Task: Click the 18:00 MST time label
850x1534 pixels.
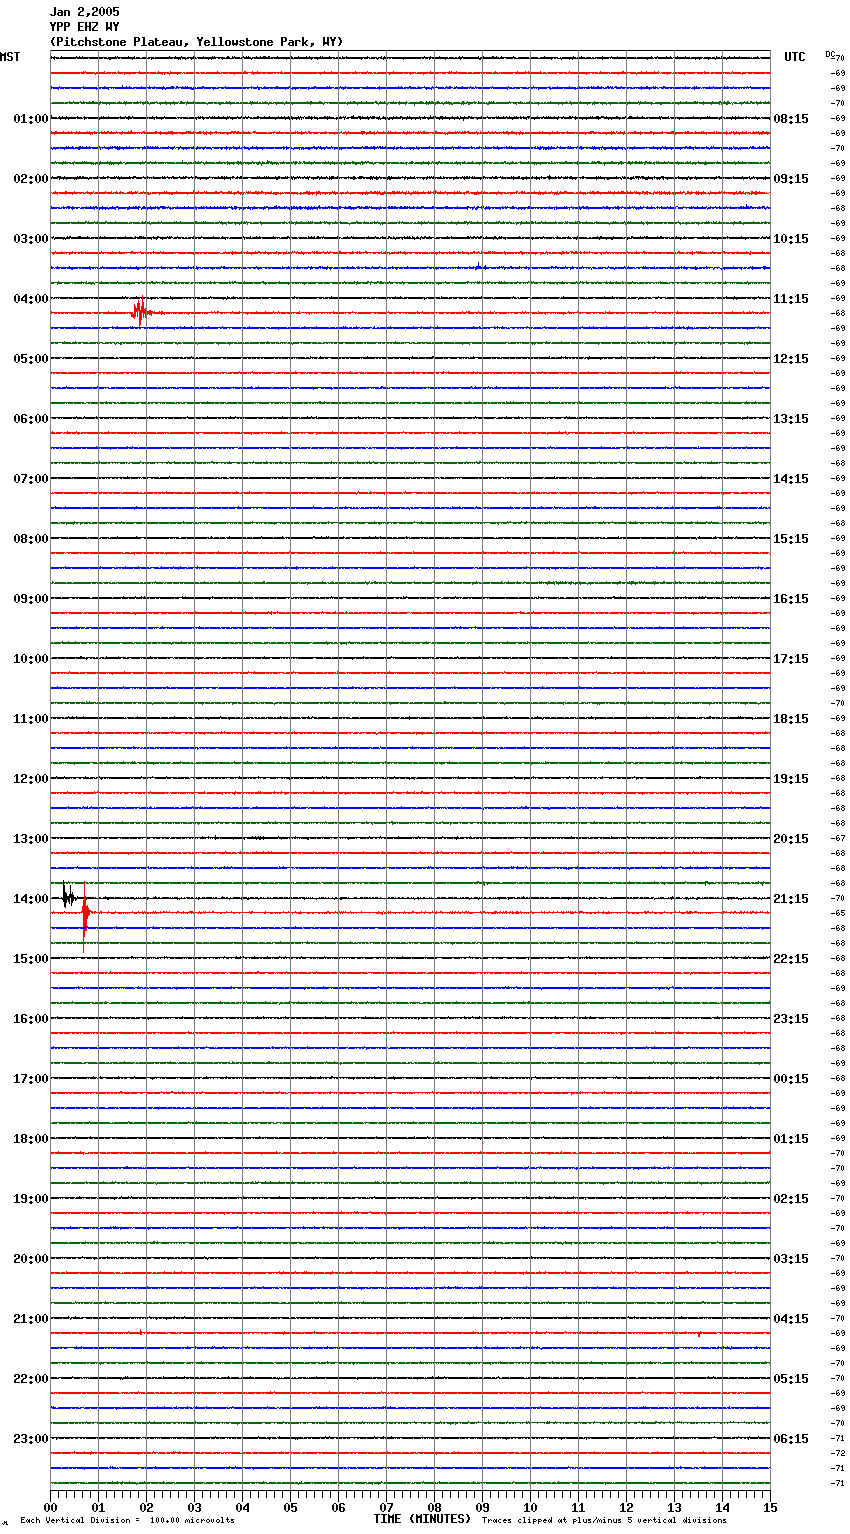Action: (x=31, y=1139)
